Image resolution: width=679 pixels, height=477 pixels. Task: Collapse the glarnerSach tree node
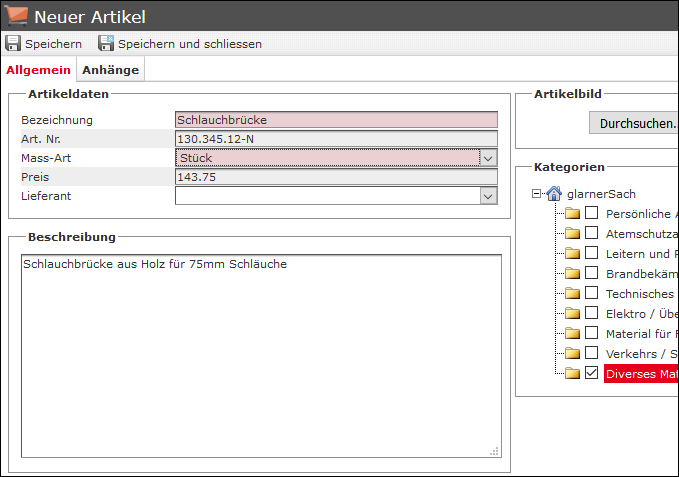[x=537, y=194]
